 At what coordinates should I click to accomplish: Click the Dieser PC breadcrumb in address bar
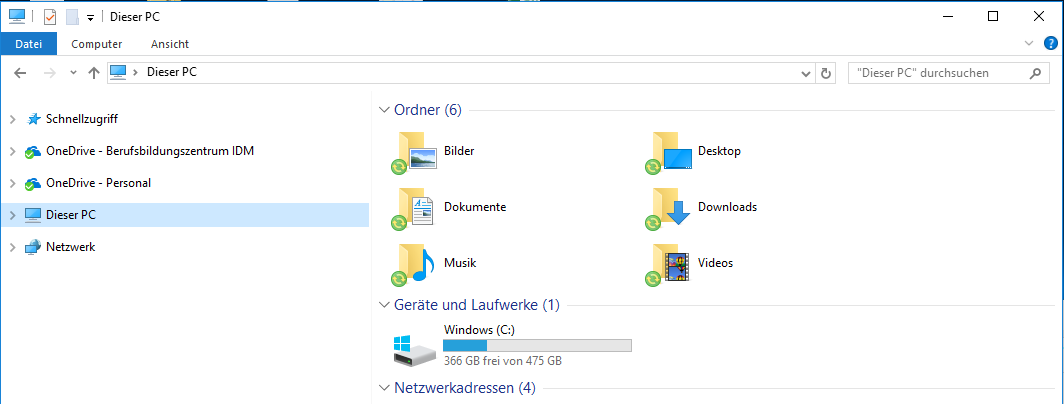tap(172, 72)
